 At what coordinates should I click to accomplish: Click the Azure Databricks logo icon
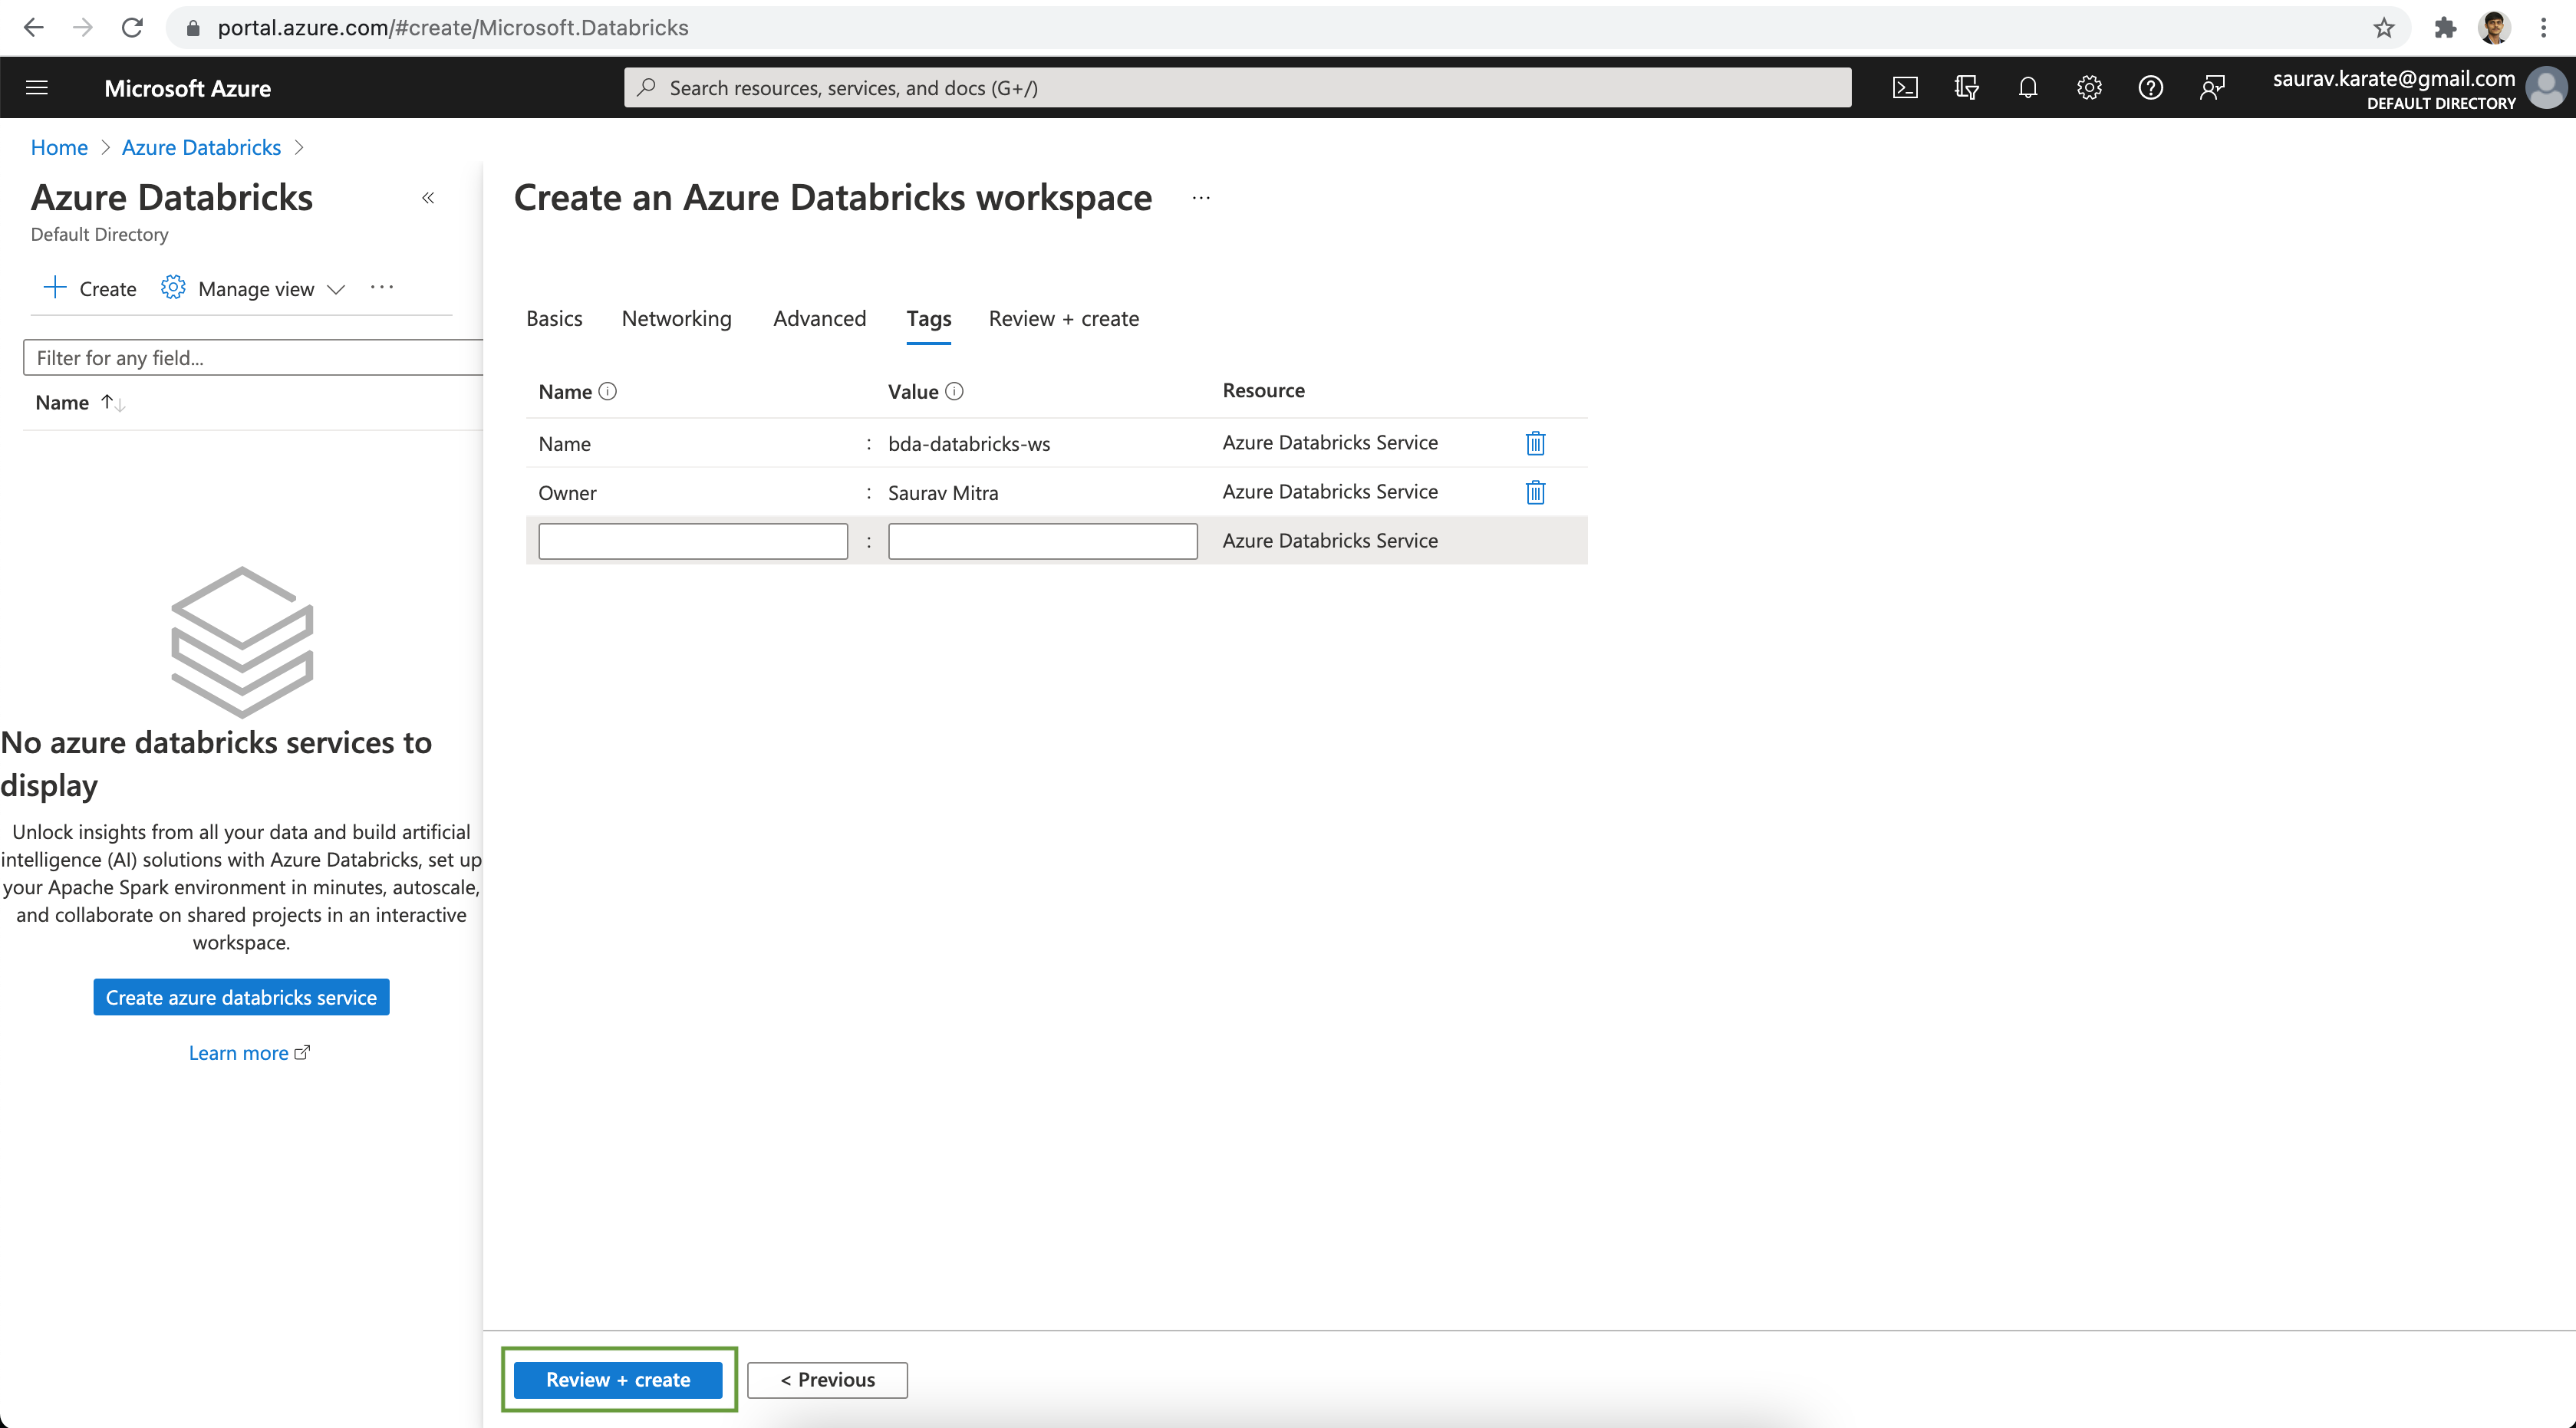[241, 640]
